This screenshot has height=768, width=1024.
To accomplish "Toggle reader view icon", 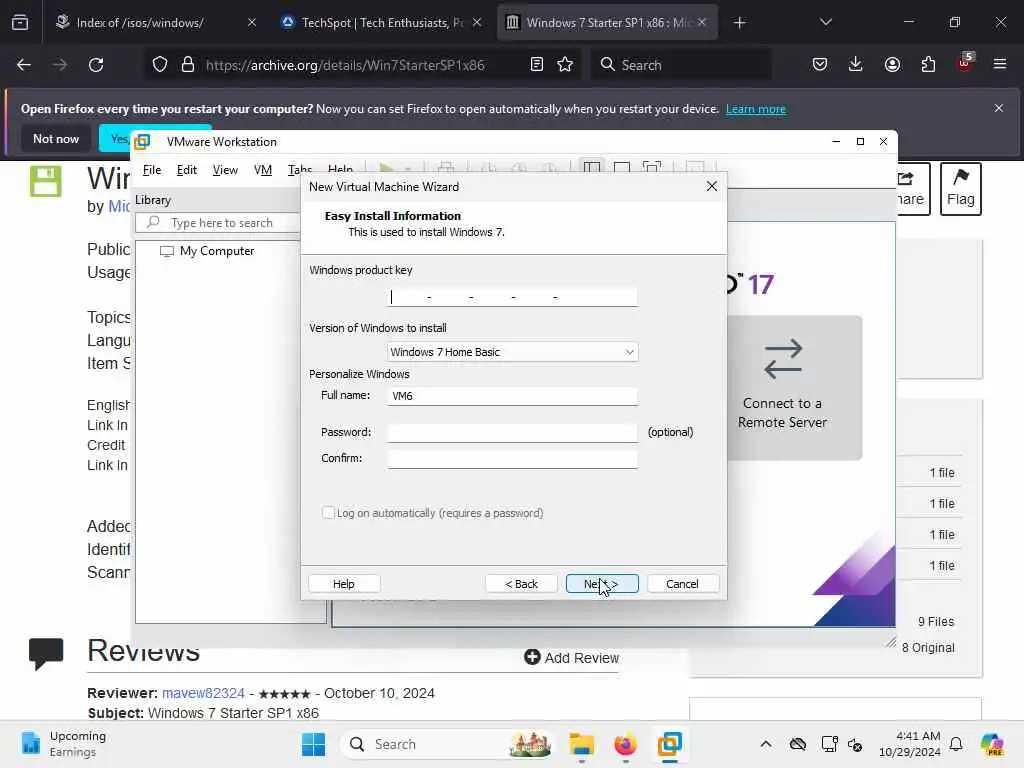I will [537, 65].
